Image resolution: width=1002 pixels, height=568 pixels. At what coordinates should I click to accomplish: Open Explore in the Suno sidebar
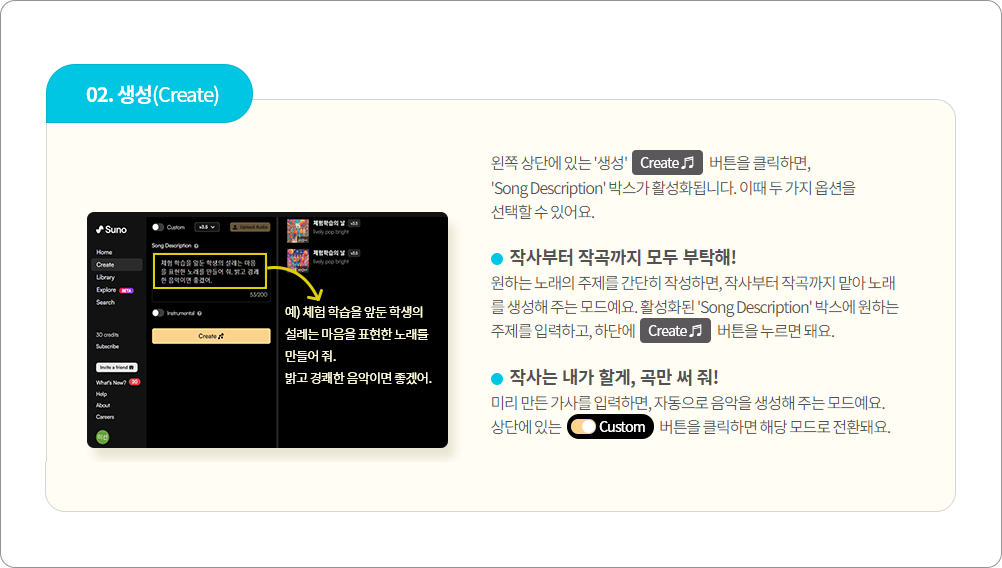(x=106, y=290)
